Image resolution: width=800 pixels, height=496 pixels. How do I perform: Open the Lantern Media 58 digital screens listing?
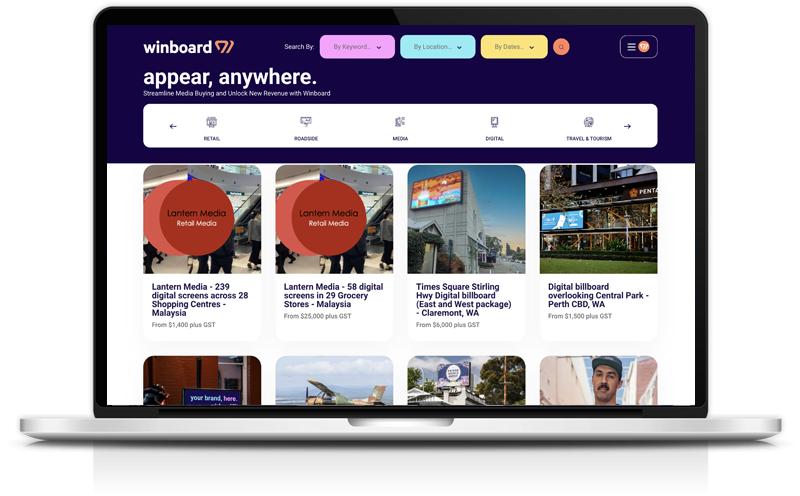[x=334, y=298]
